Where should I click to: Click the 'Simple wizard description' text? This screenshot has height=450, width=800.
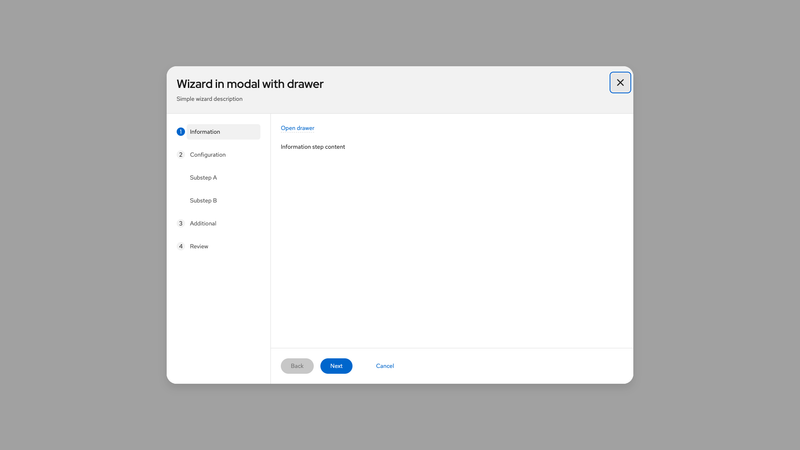tap(210, 99)
